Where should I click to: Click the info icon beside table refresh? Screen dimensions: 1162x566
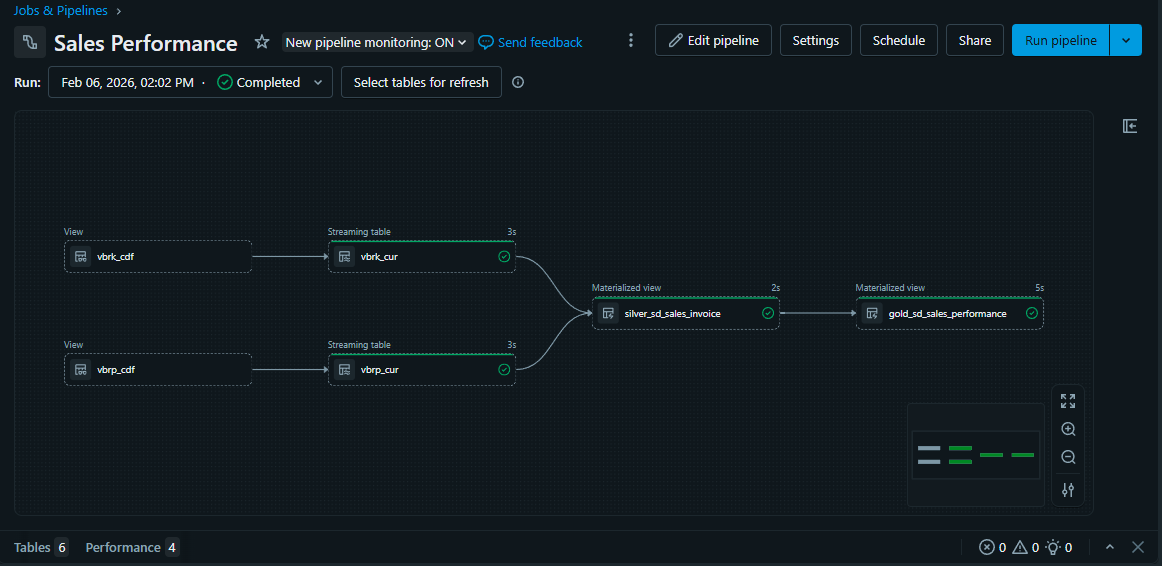[x=518, y=83]
